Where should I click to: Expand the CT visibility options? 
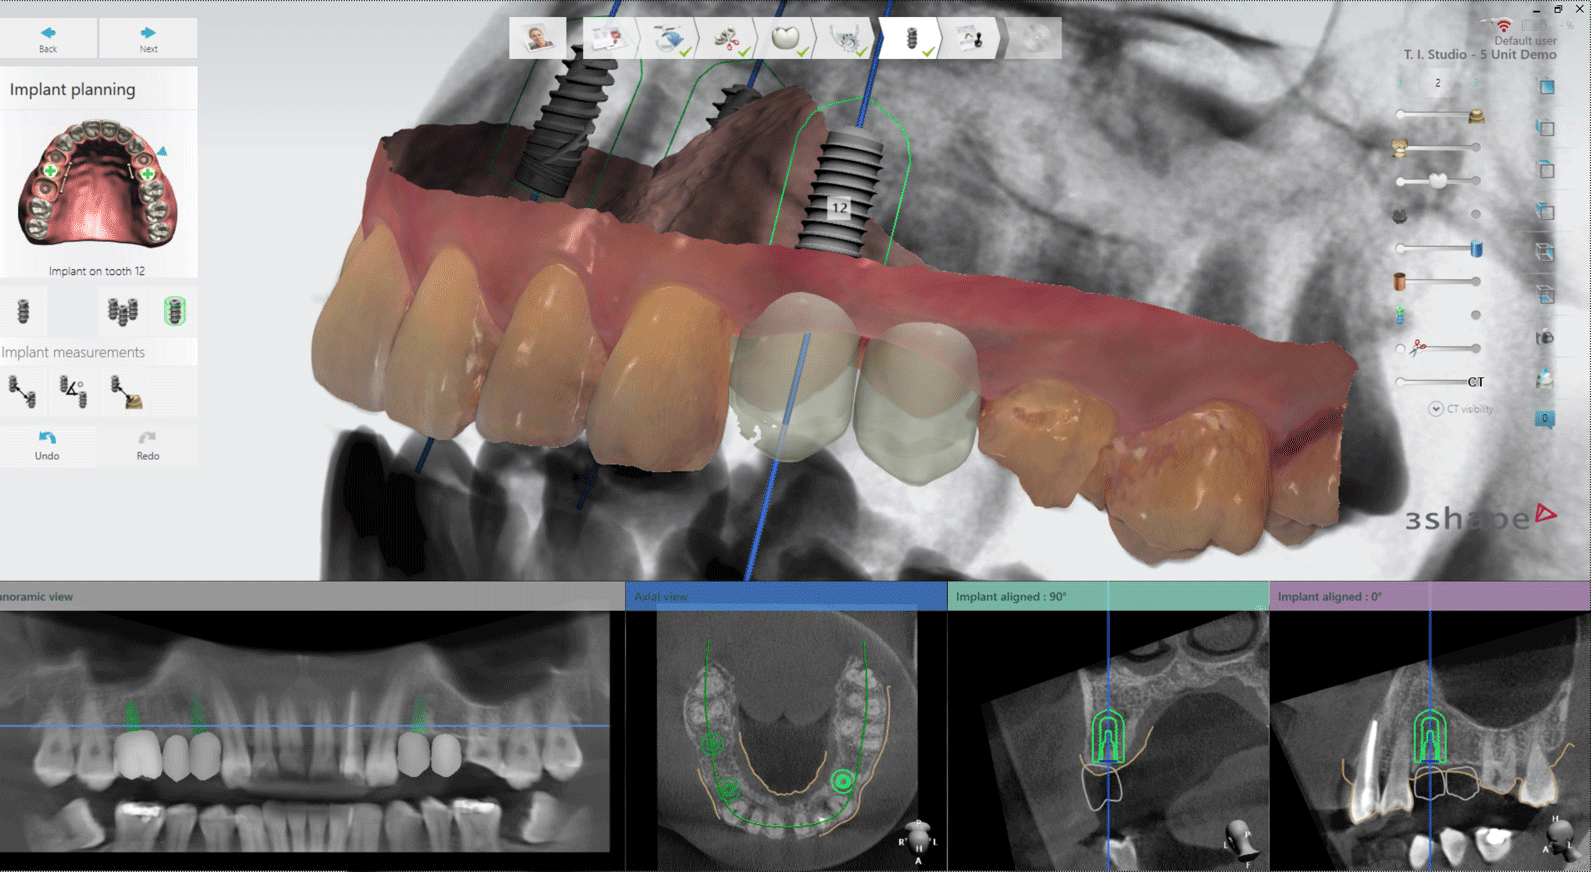pyautogui.click(x=1436, y=409)
